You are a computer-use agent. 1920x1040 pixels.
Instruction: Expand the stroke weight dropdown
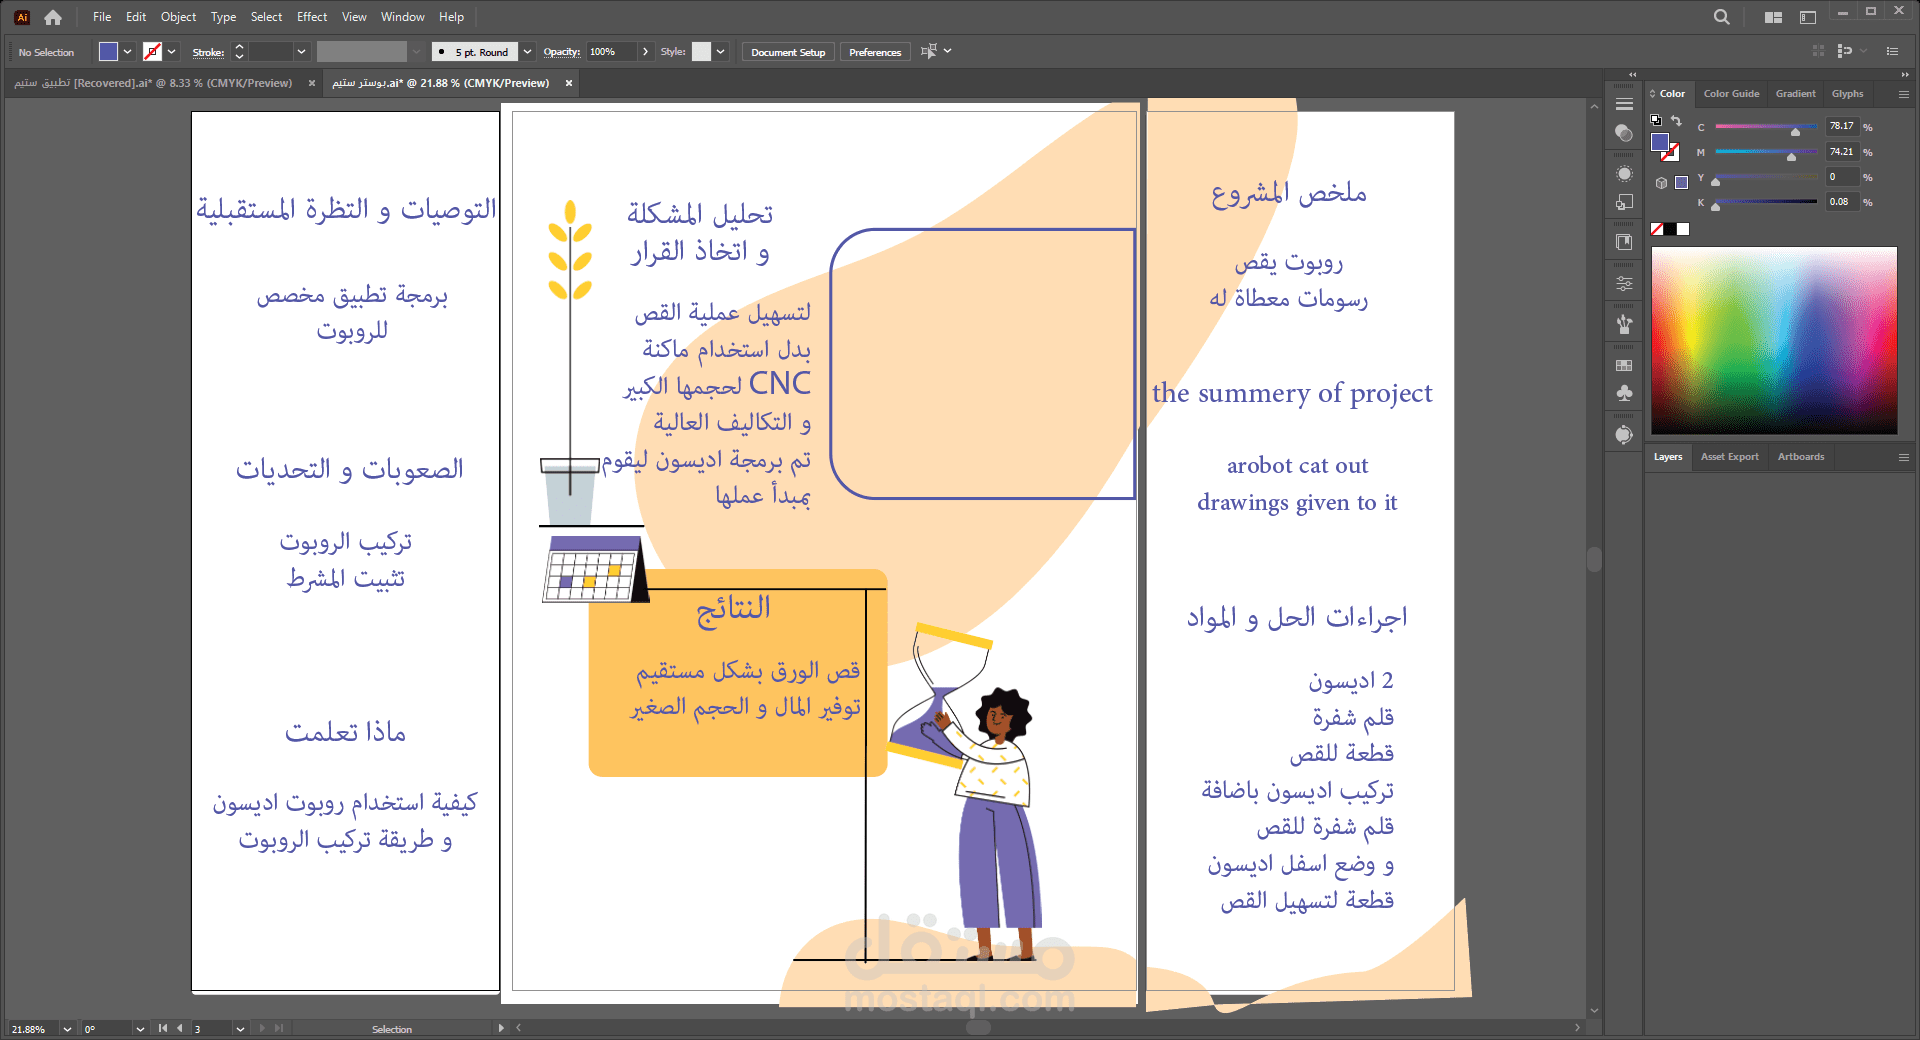tap(301, 52)
